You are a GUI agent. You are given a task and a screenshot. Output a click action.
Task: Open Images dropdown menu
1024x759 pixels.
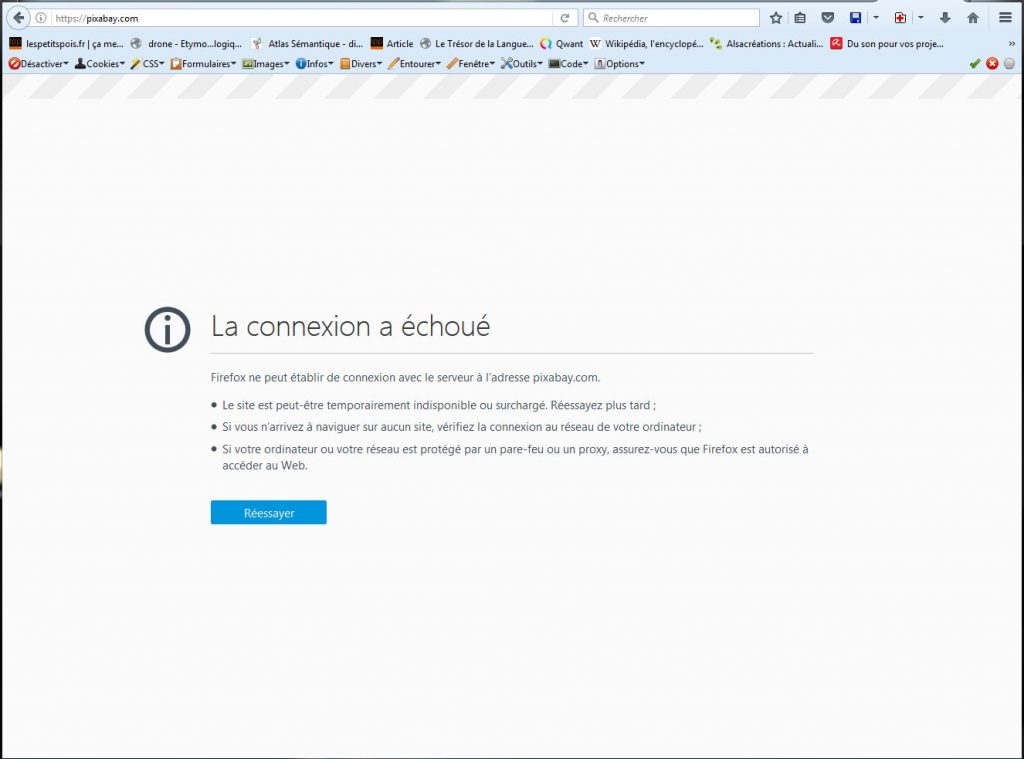point(265,63)
